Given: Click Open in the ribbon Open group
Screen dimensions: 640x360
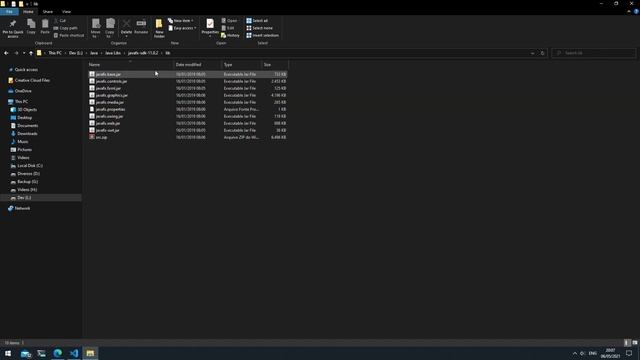Looking at the screenshot, I should (229, 20).
